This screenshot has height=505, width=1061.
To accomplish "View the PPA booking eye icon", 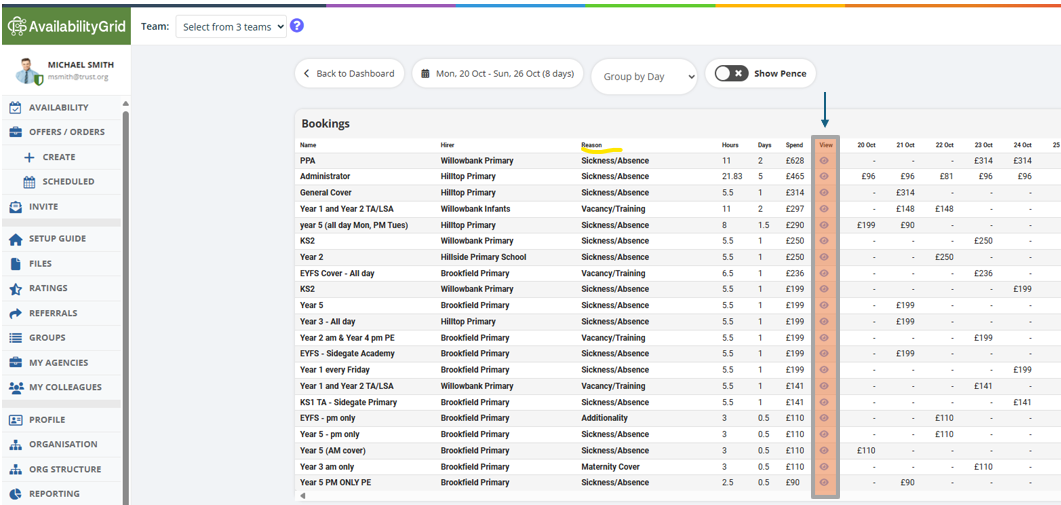I will [824, 160].
